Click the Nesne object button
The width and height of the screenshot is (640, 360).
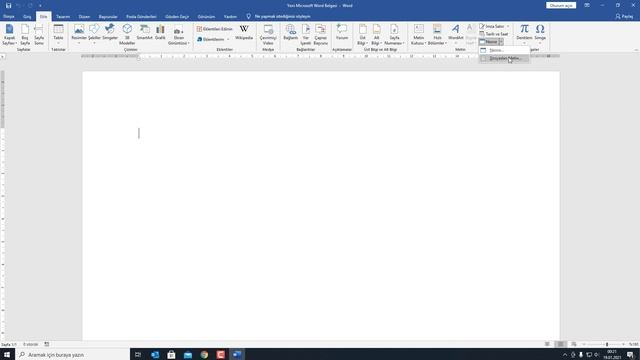point(489,42)
